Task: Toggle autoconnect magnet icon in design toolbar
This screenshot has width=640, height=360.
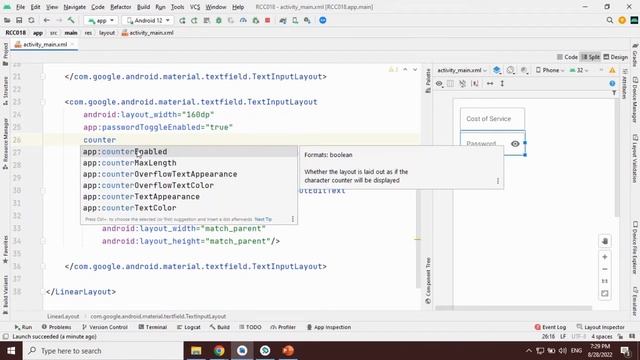Action: (462, 84)
